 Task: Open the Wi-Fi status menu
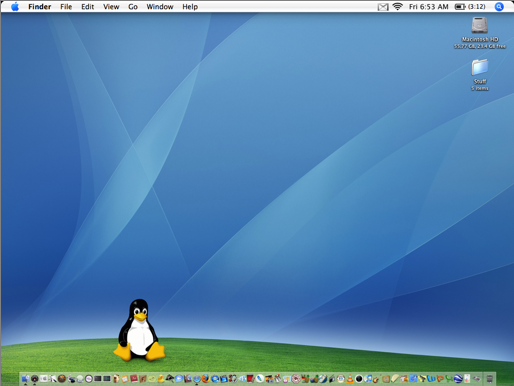397,6
